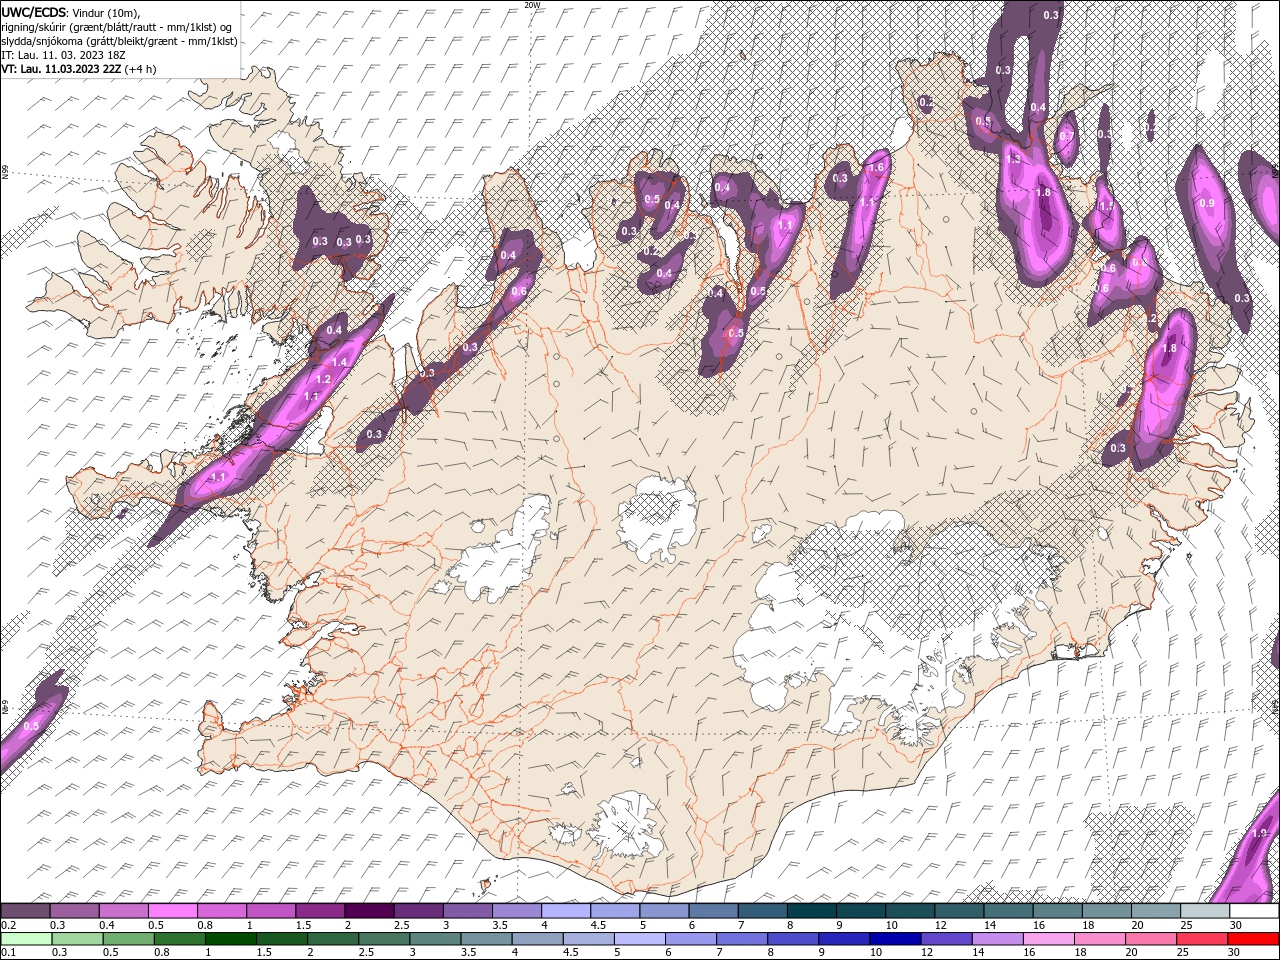Viewport: 1280px width, 960px height.
Task: Click the '(+4 h)' forecast offset text
Action: point(140,69)
